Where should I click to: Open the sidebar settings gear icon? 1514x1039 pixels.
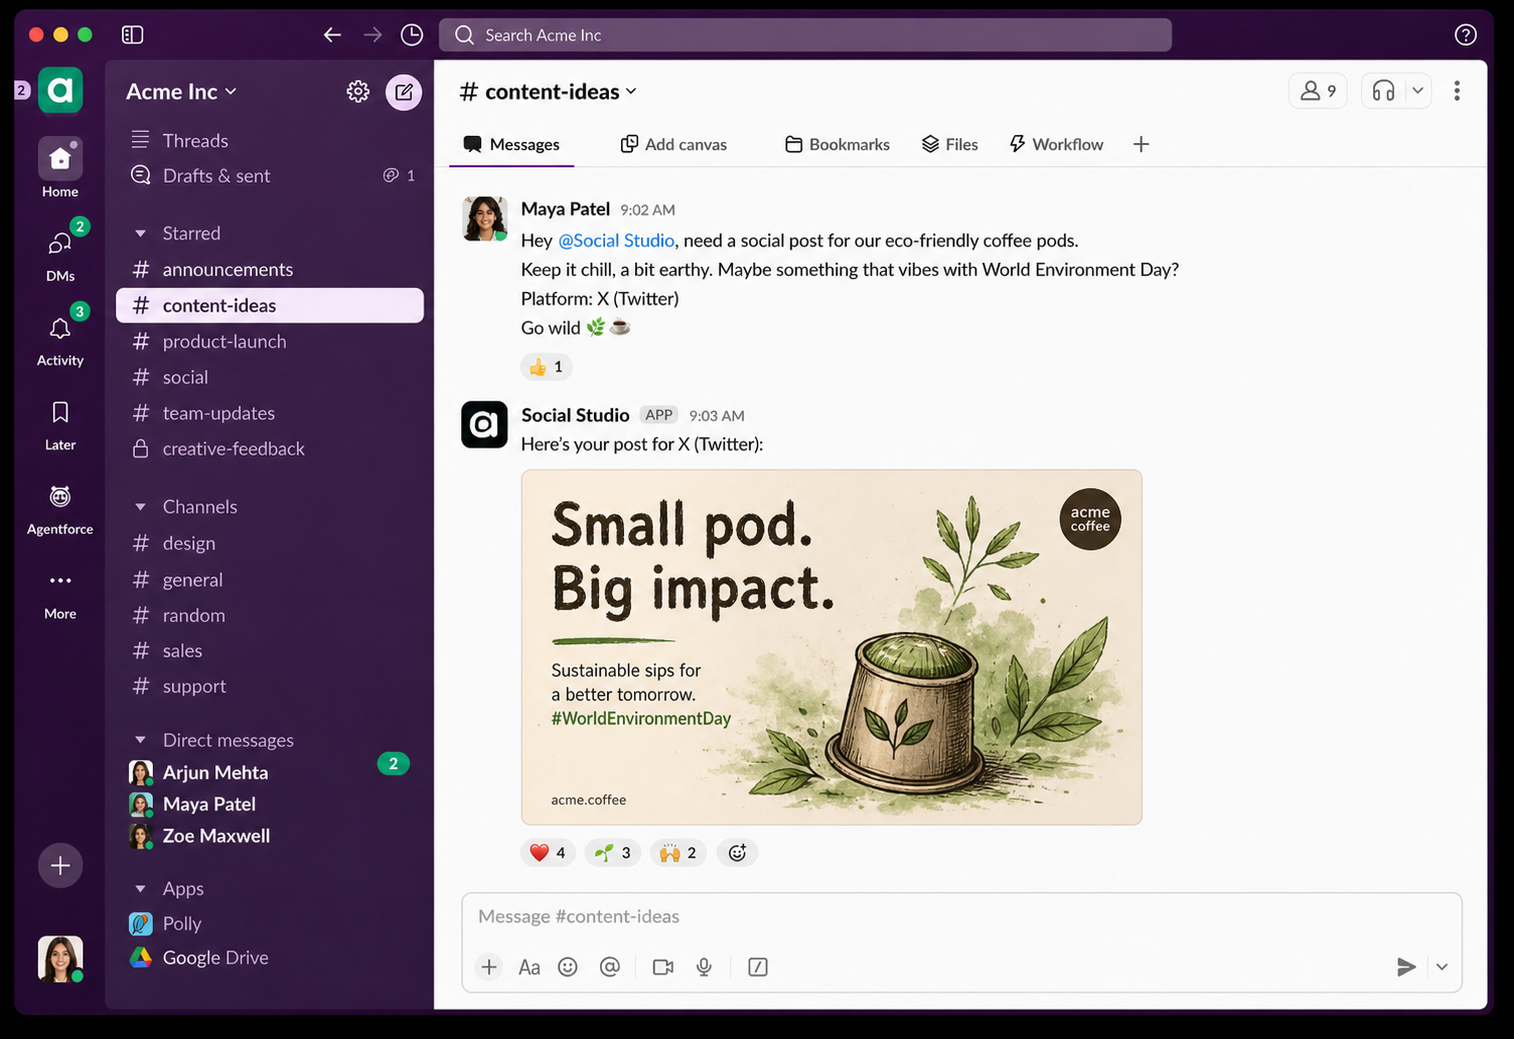pyautogui.click(x=358, y=91)
